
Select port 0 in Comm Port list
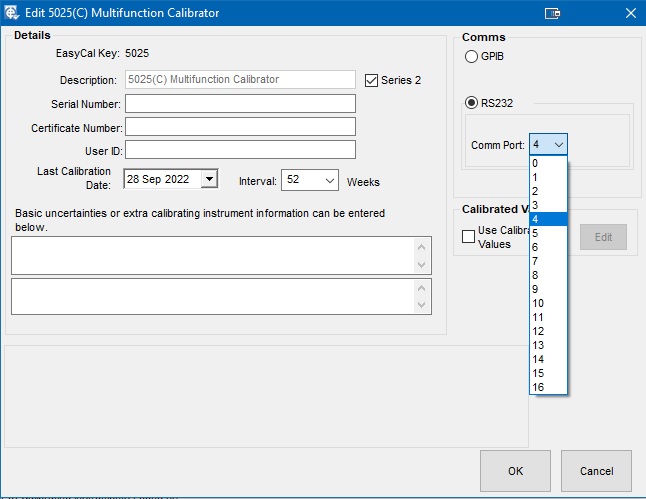pos(548,163)
